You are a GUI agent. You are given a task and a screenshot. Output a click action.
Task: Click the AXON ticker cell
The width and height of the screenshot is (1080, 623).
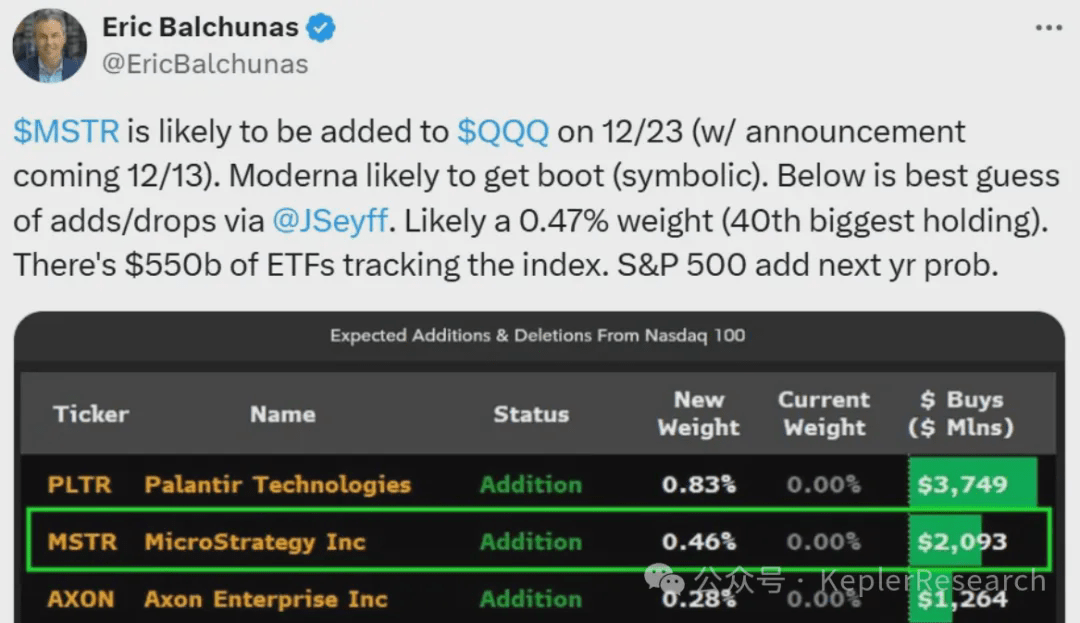tap(81, 599)
